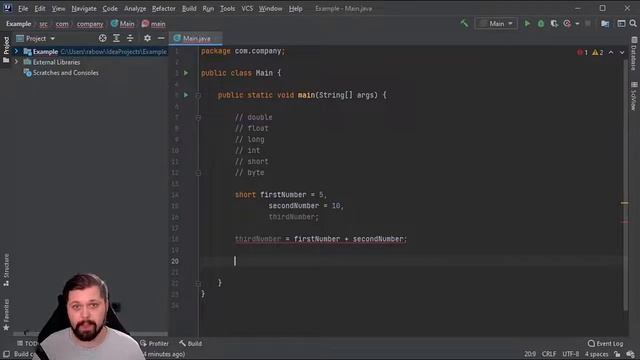This screenshot has height=360, width=640.
Task: Select the Main.java editor tab
Action: coord(196,38)
